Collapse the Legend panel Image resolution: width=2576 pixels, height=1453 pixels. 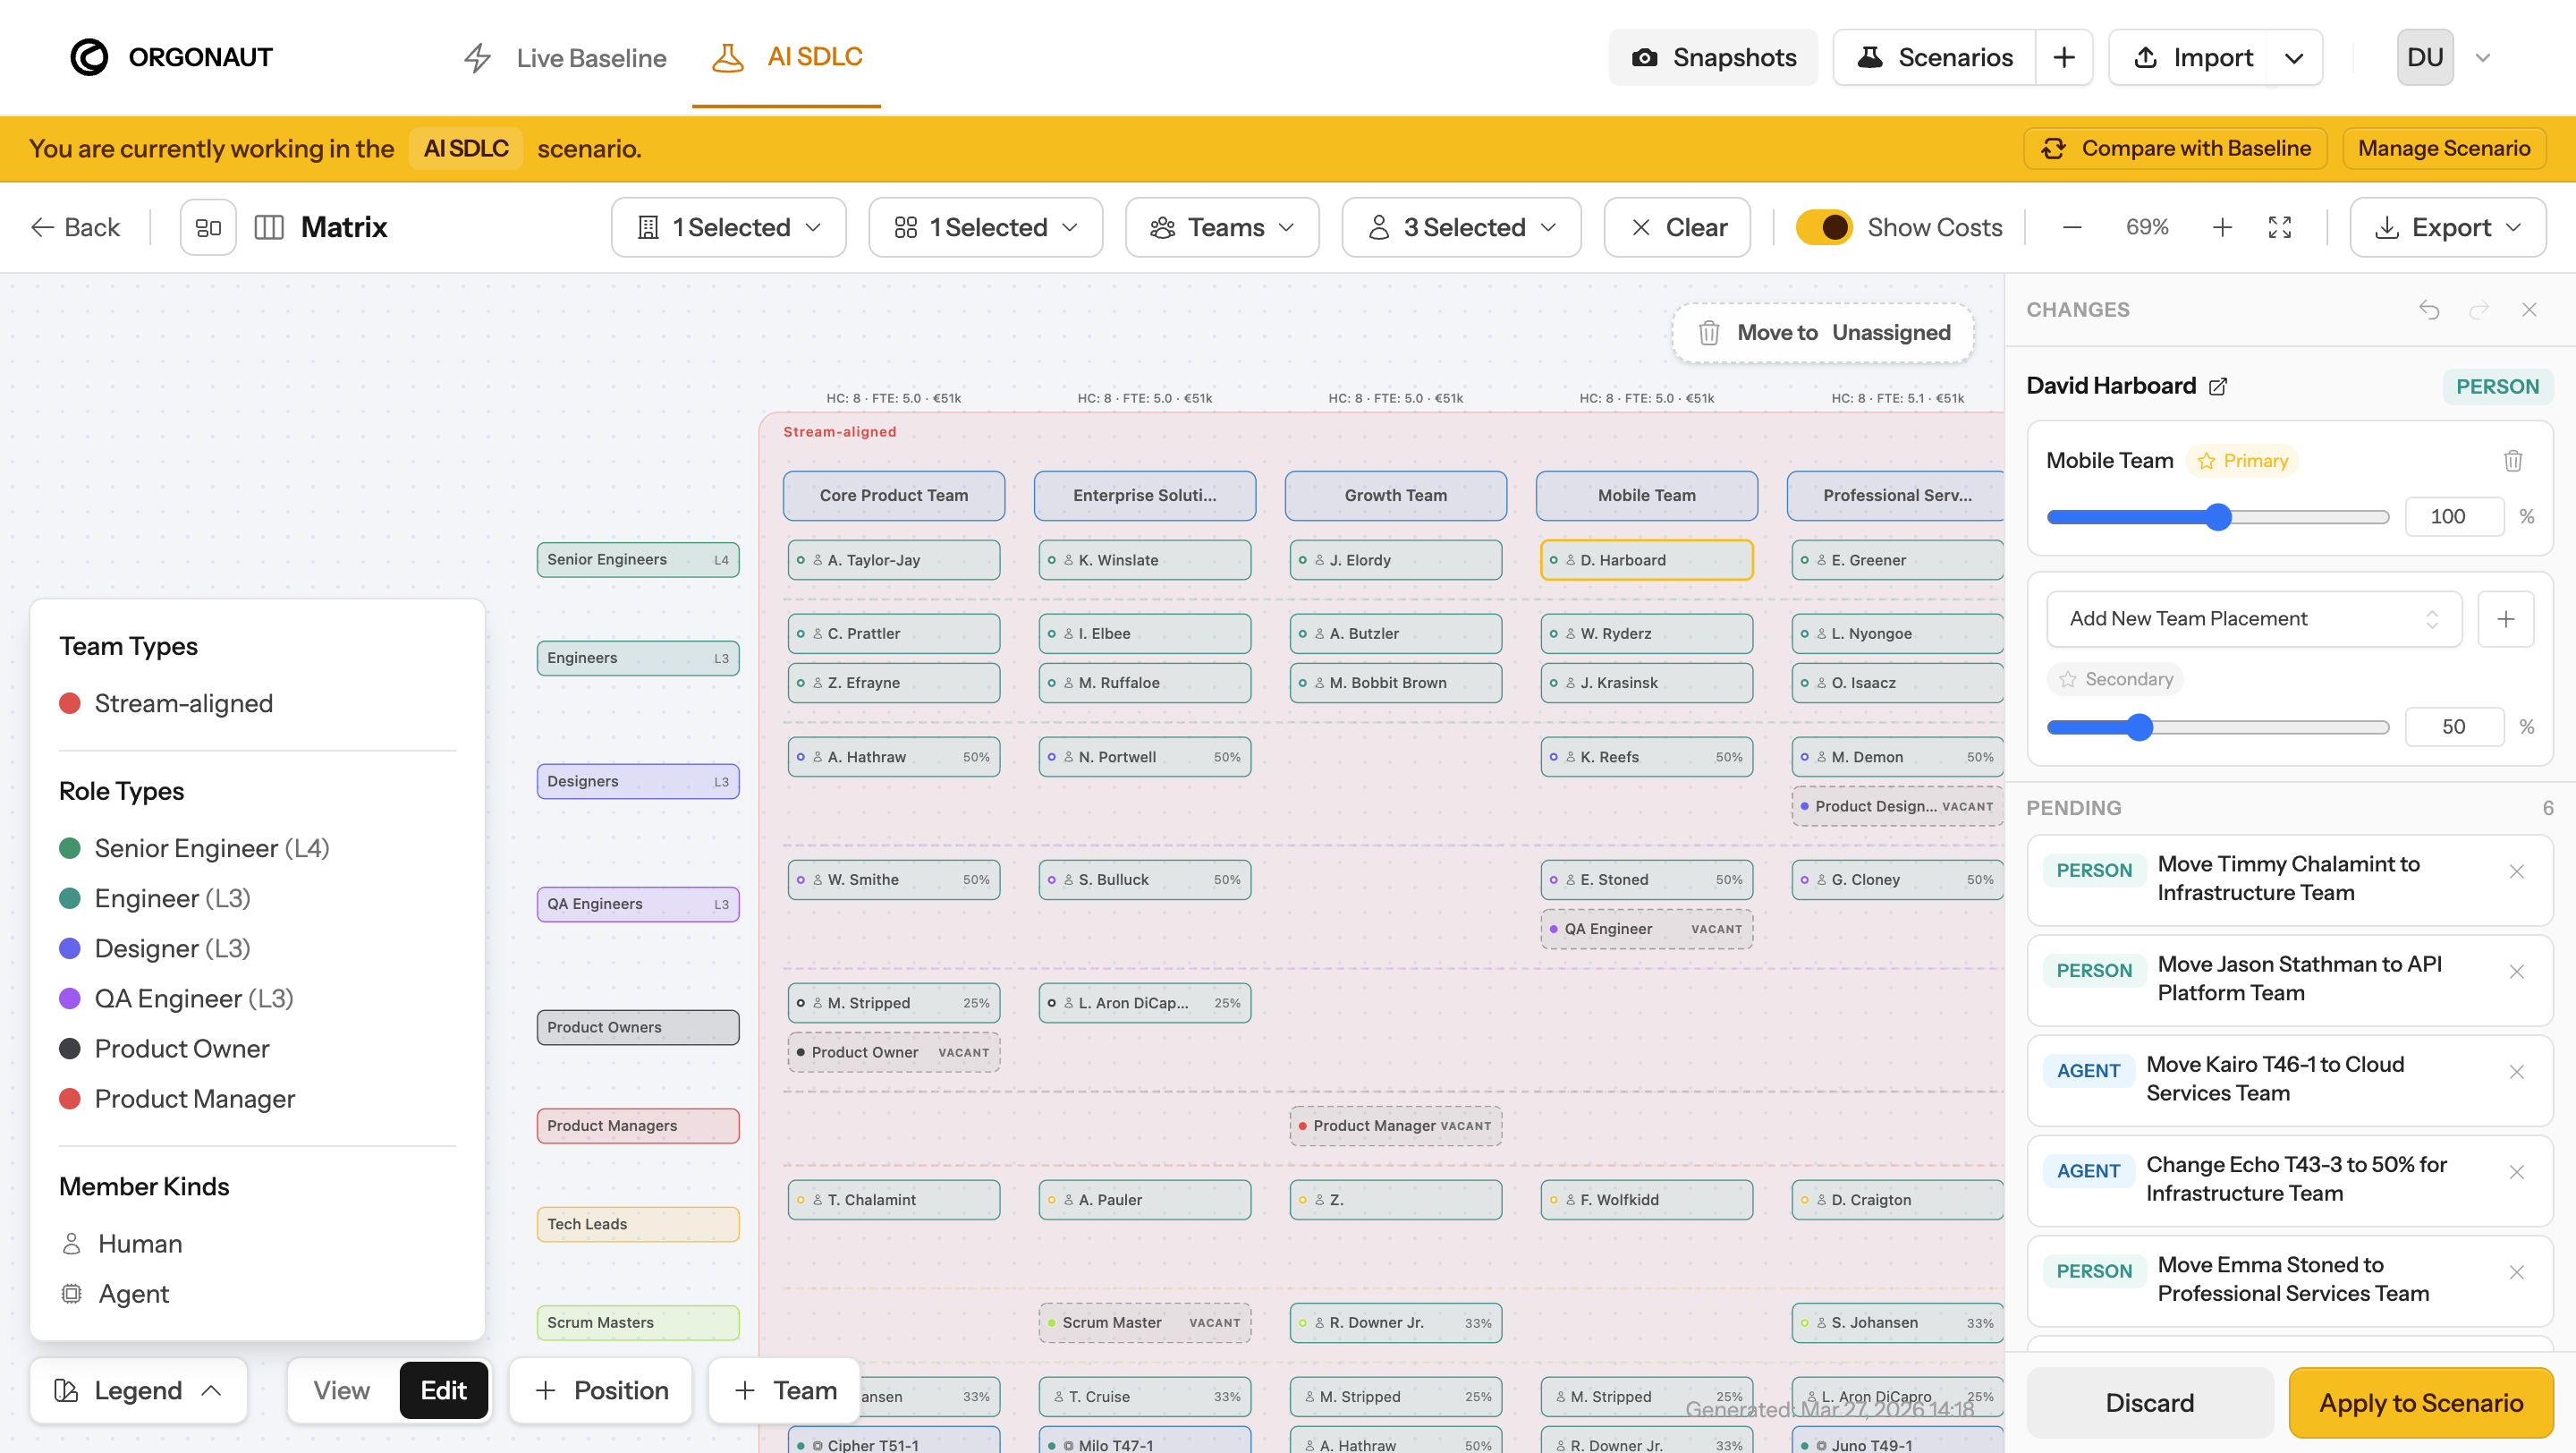138,1391
